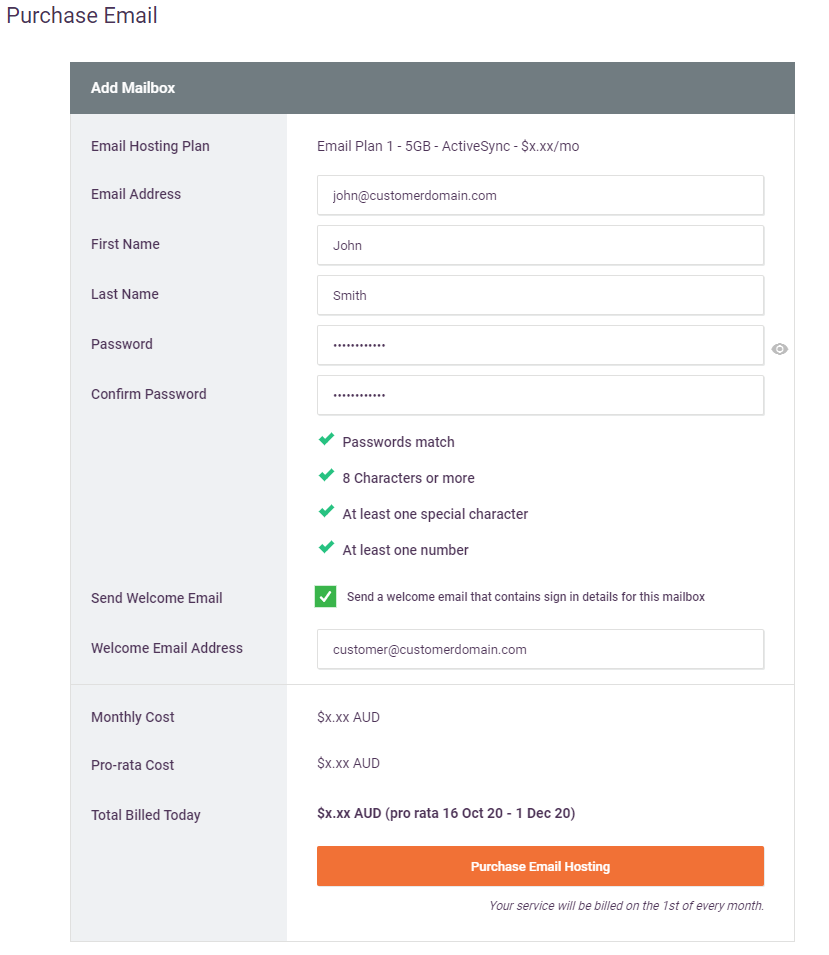Click the welcome email sign in details label
The image size is (829, 955).
(x=526, y=597)
